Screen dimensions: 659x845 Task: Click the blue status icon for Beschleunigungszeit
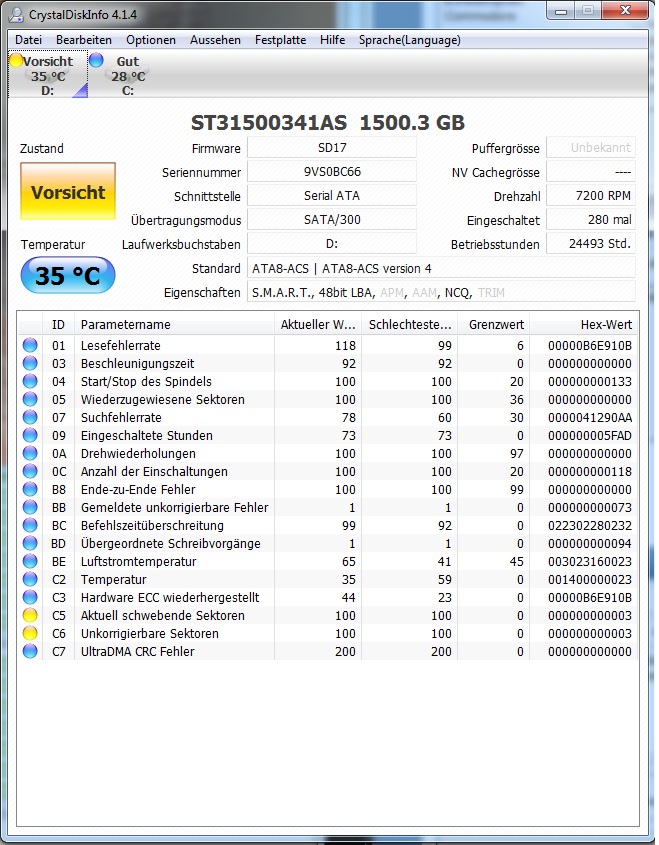pos(30,363)
